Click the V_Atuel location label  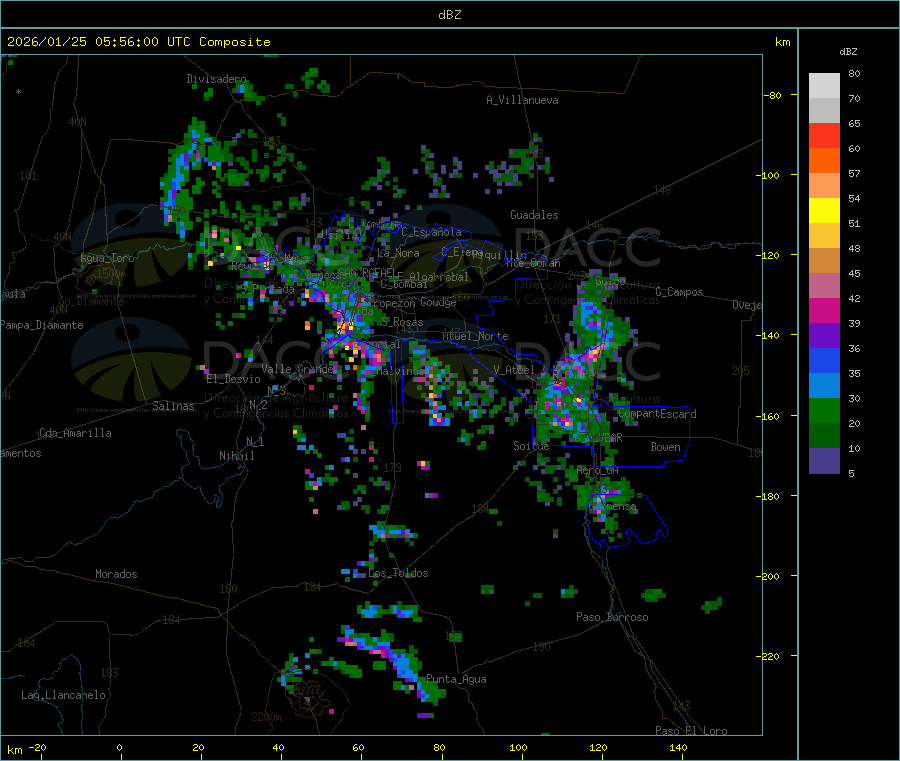coord(514,370)
